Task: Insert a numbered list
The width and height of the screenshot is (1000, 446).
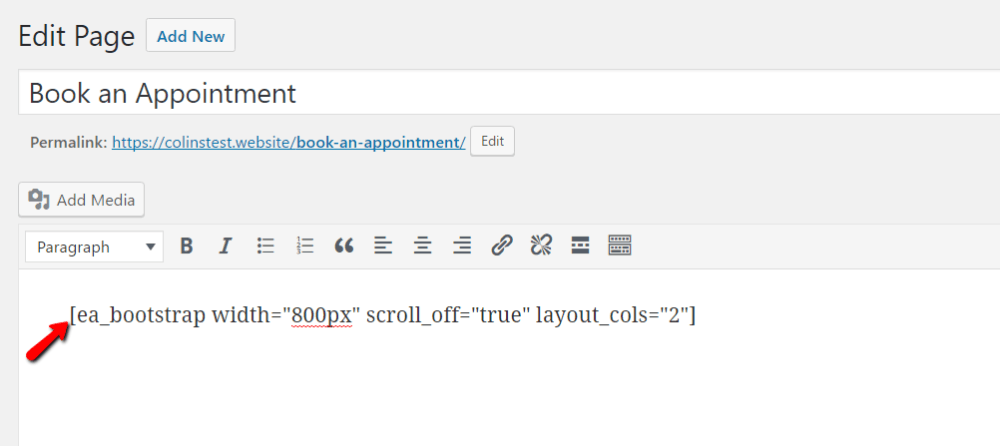Action: click(305, 246)
